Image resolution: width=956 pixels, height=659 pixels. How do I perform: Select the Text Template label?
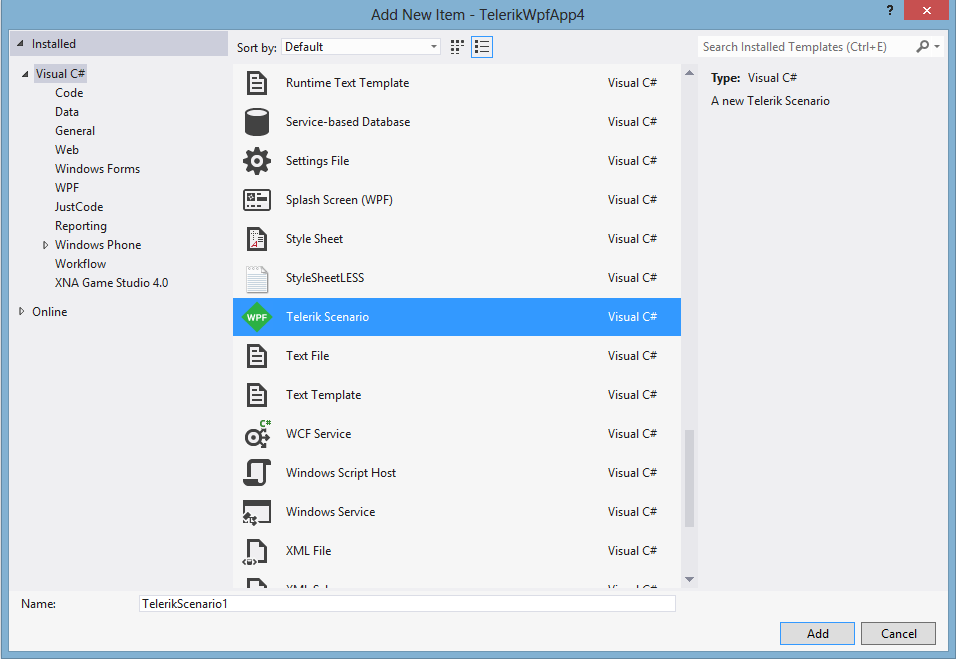tap(323, 395)
